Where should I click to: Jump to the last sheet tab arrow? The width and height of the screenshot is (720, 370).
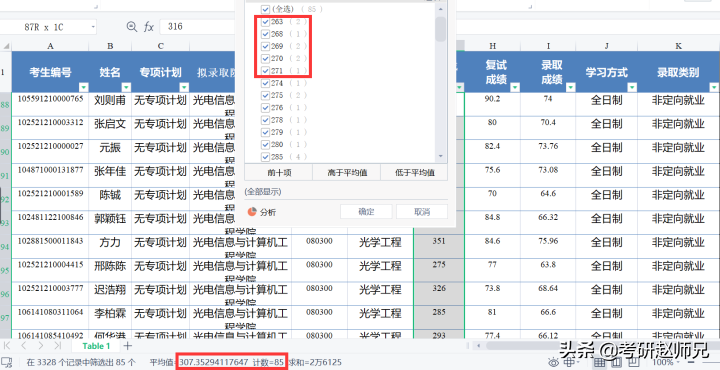[x=57, y=346]
